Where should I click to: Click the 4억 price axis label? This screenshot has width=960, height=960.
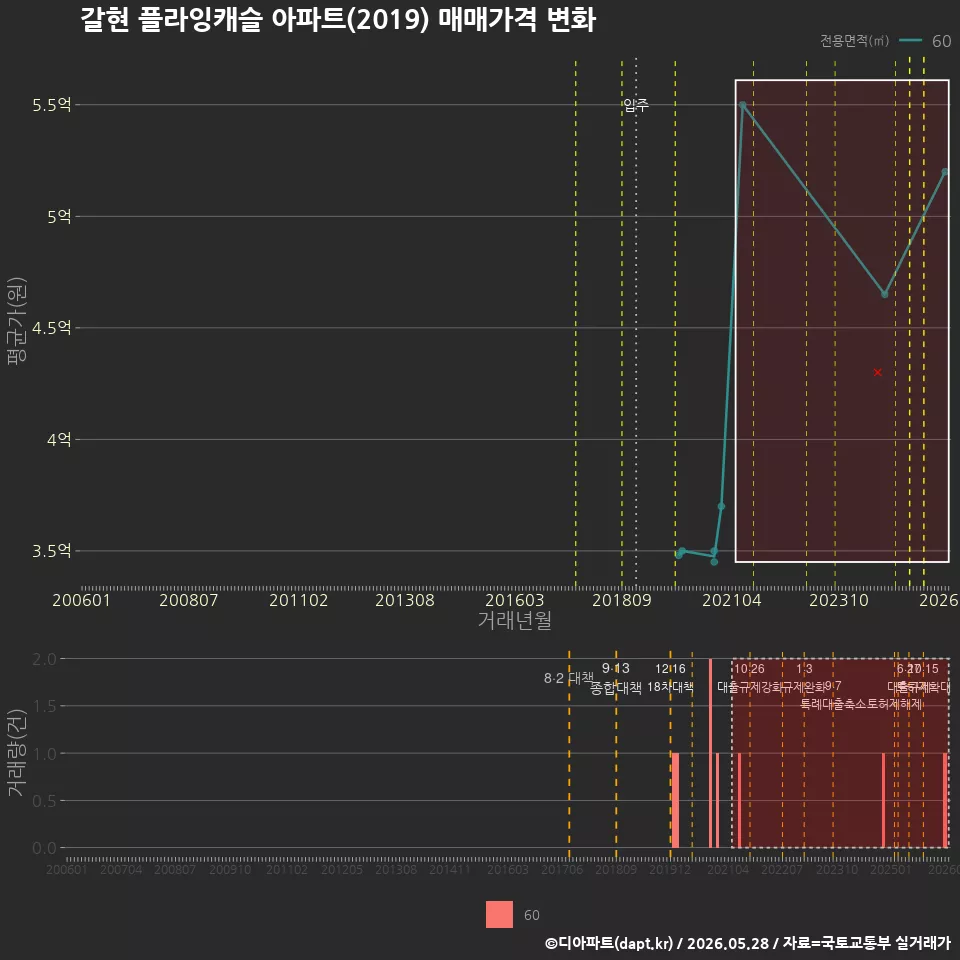(59, 439)
